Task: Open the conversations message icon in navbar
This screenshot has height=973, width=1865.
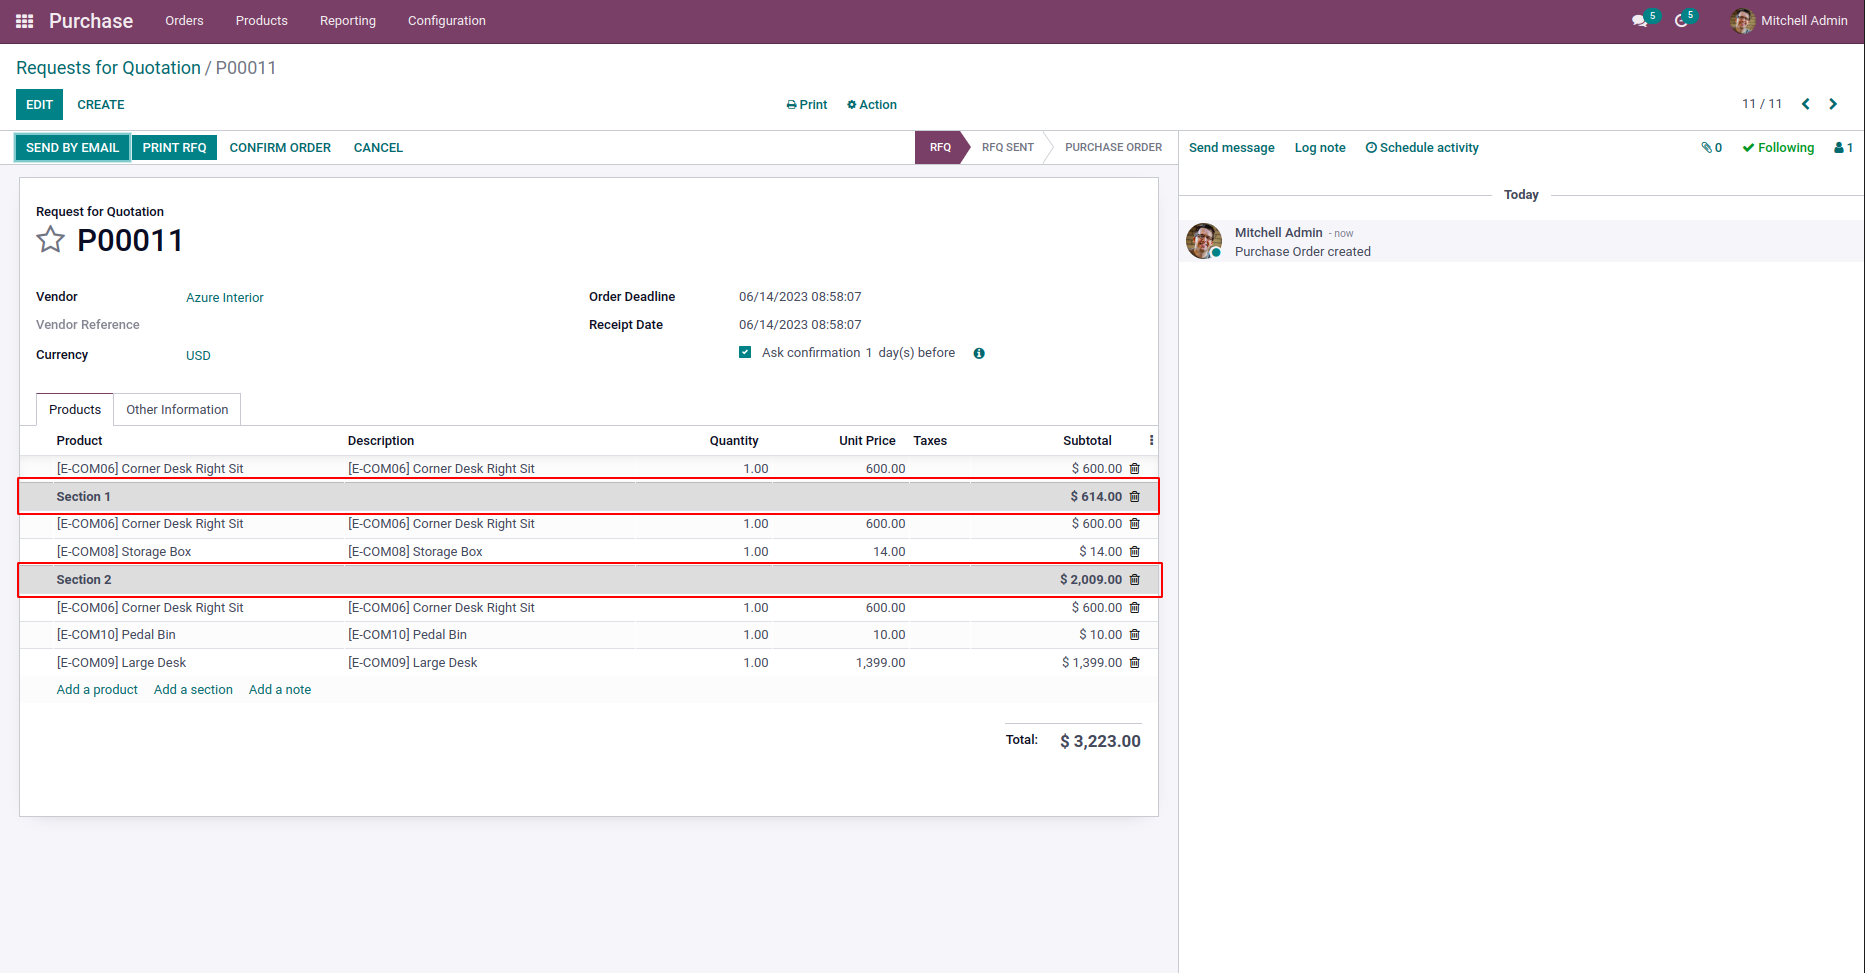Action: [x=1639, y=21]
